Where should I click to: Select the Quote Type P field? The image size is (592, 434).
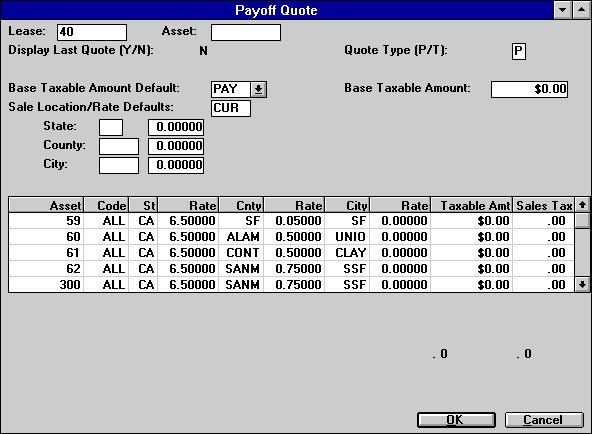click(x=519, y=51)
